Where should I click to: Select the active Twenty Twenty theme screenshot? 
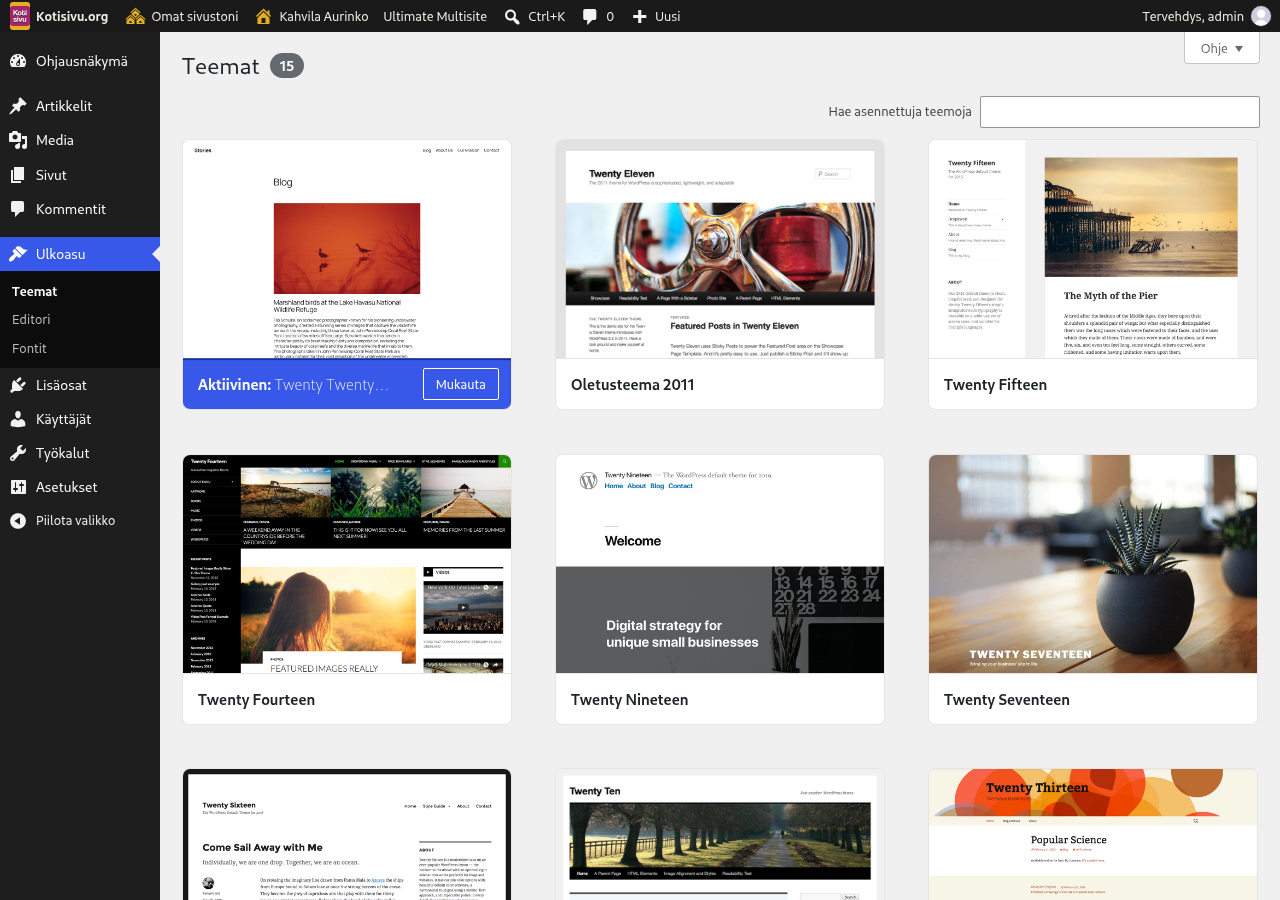[x=347, y=249]
